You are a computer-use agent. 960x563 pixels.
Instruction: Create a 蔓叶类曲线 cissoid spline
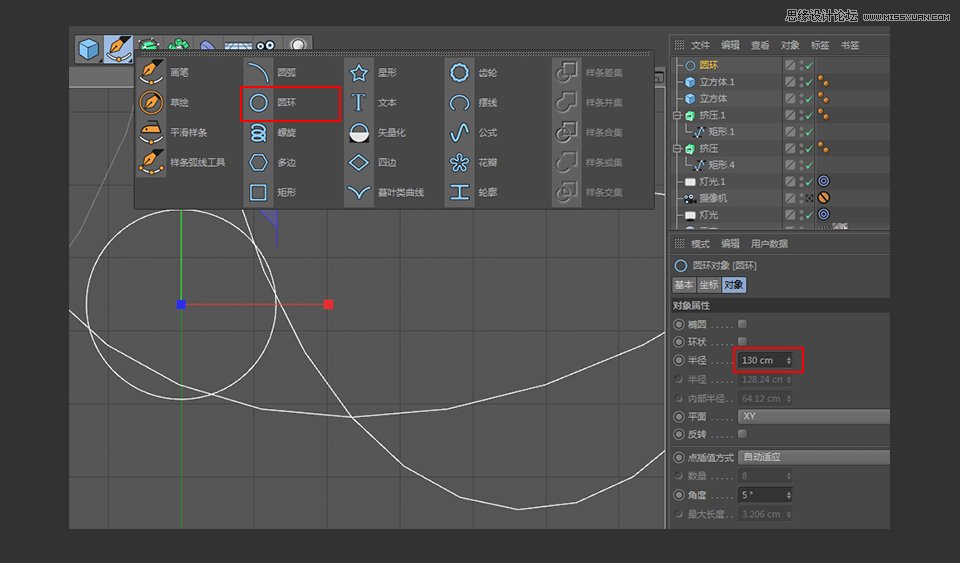pyautogui.click(x=385, y=192)
